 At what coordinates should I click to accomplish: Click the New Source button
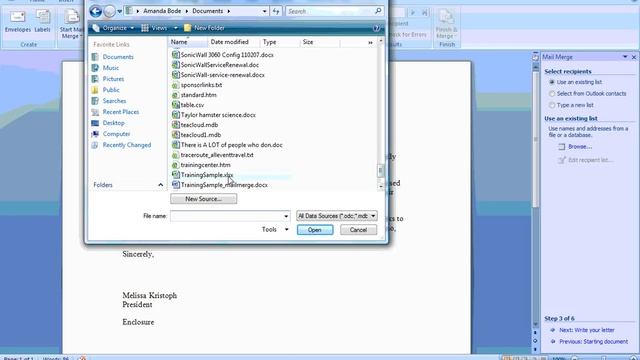(203, 199)
